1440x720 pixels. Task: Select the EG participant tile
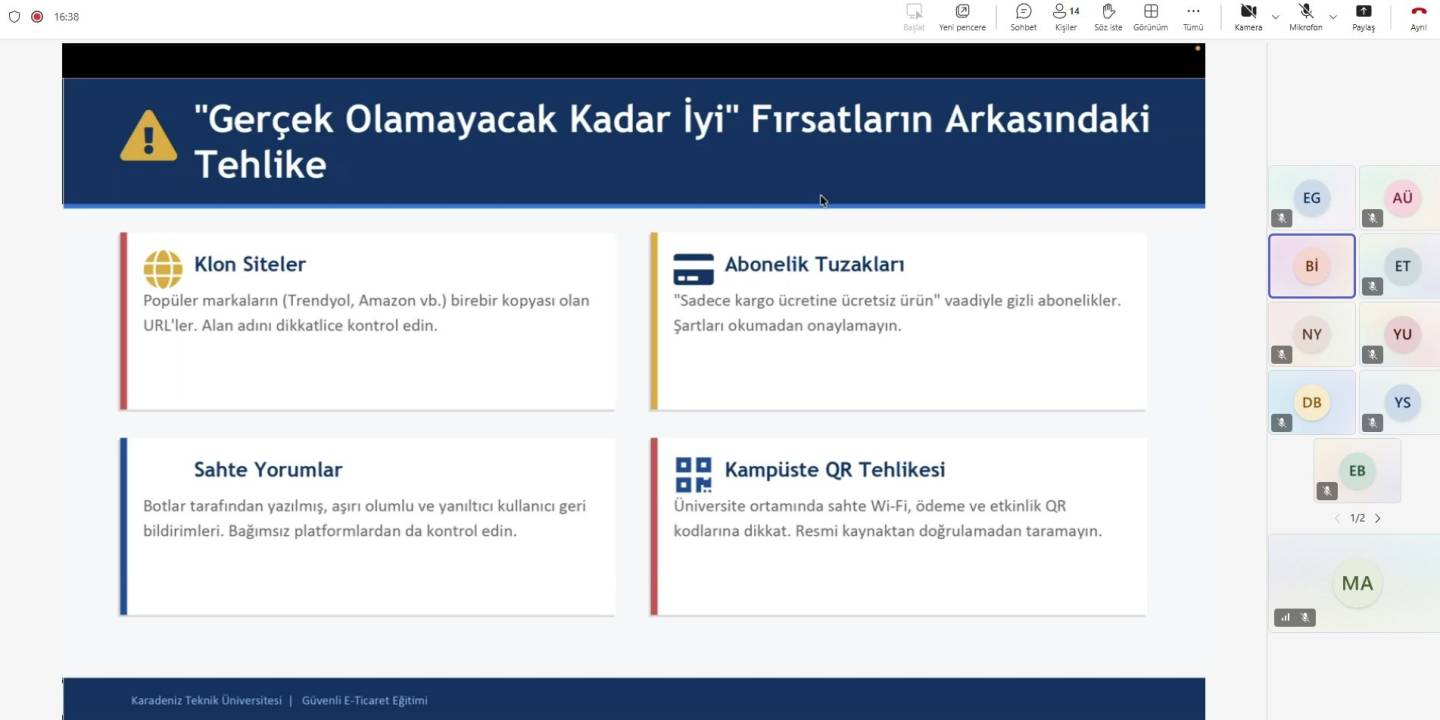(1311, 198)
